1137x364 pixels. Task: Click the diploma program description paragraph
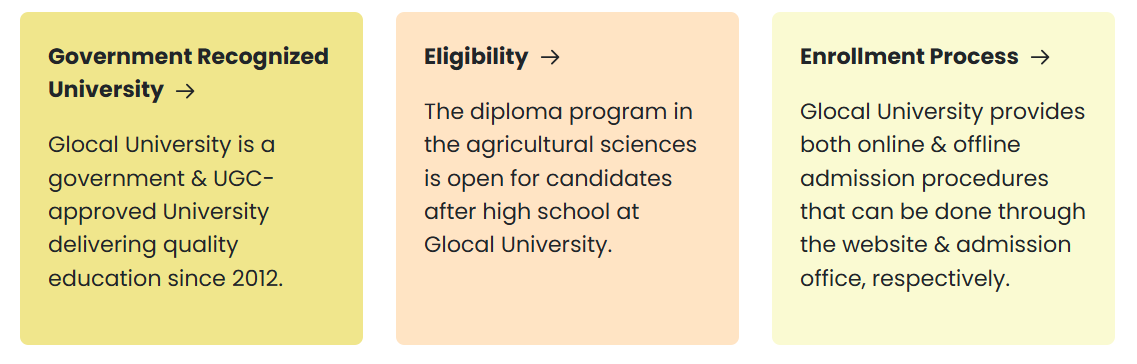(561, 178)
